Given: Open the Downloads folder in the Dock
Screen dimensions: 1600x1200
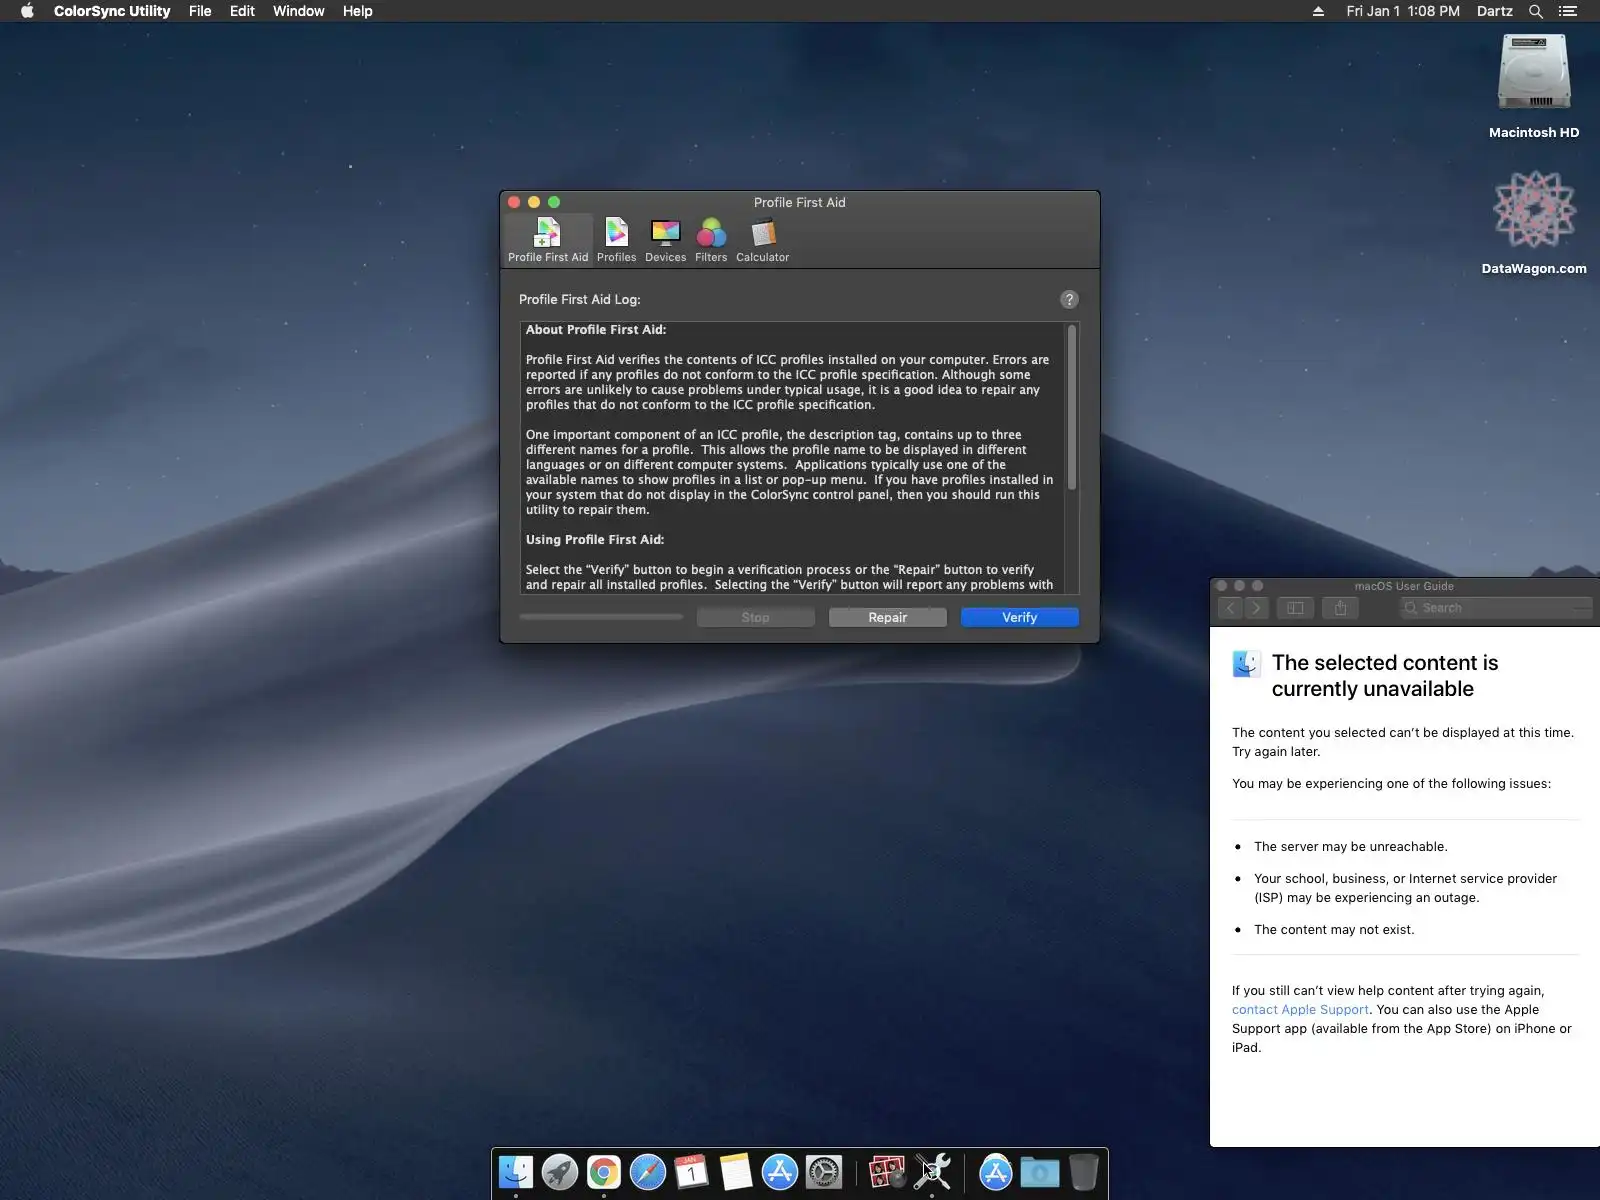Looking at the screenshot, I should coord(1040,1172).
